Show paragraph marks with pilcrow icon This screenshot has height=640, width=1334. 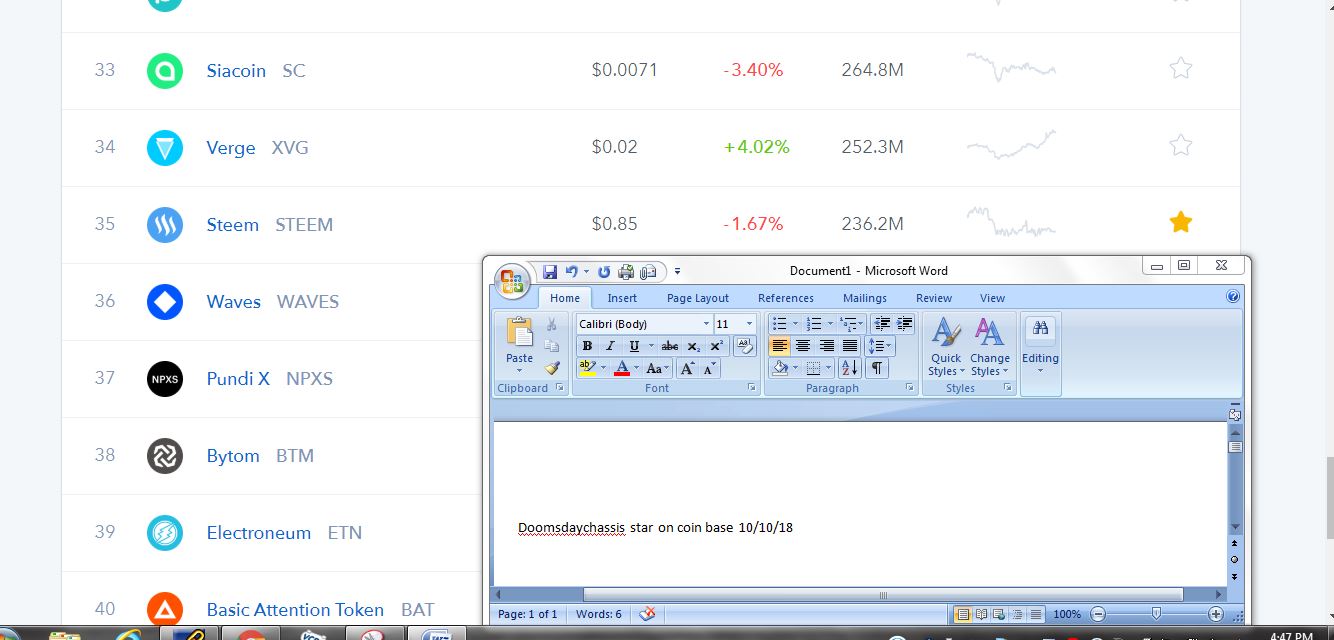[877, 368]
